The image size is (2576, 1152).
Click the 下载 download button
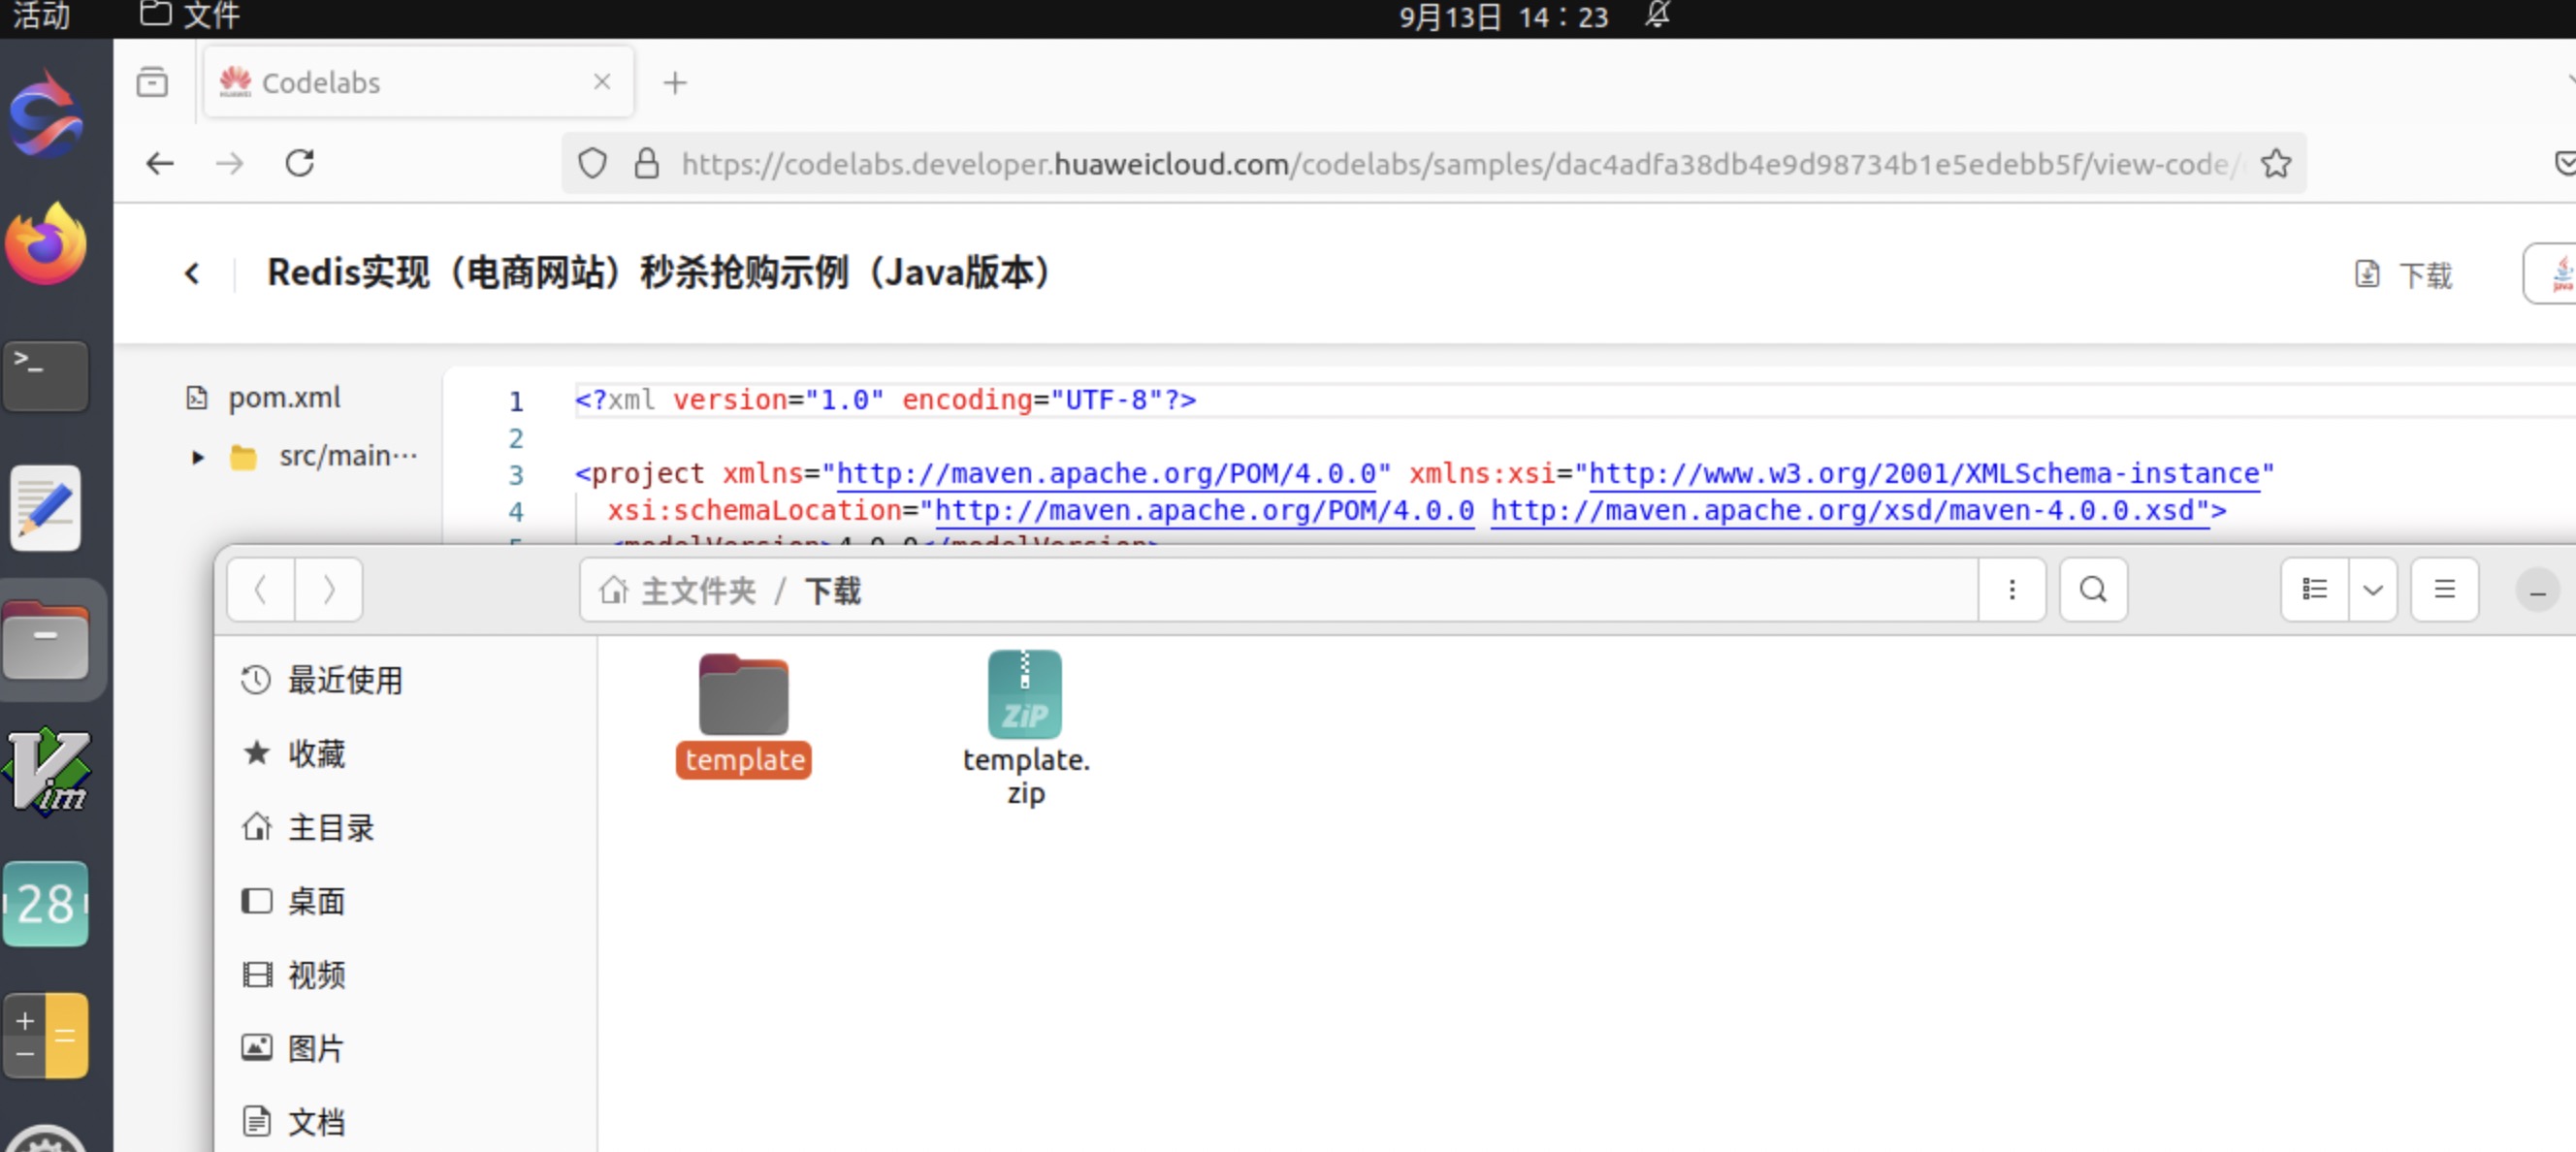click(x=2404, y=275)
